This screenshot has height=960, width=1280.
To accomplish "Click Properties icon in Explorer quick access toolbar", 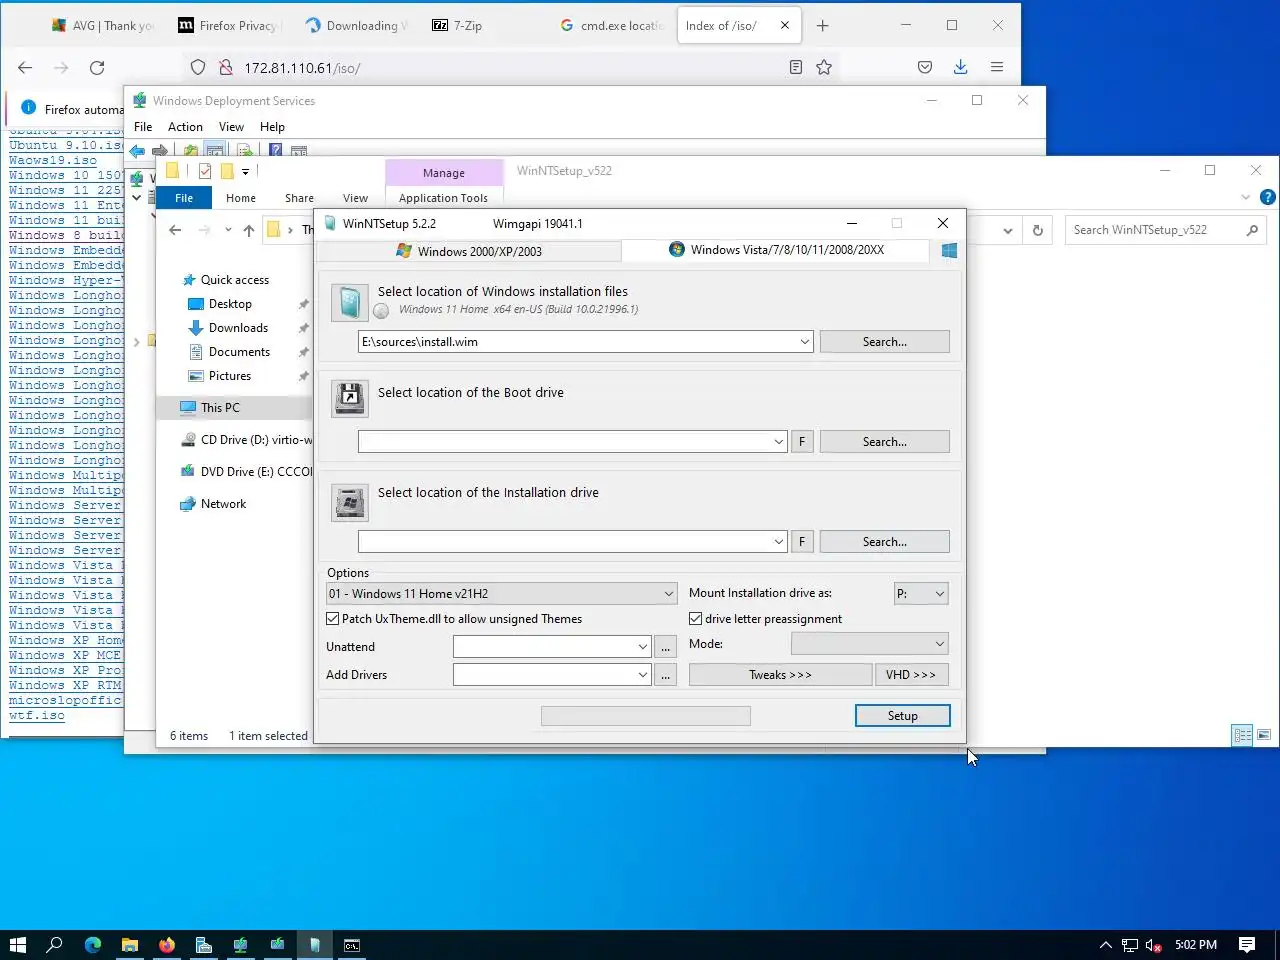I will [x=205, y=171].
